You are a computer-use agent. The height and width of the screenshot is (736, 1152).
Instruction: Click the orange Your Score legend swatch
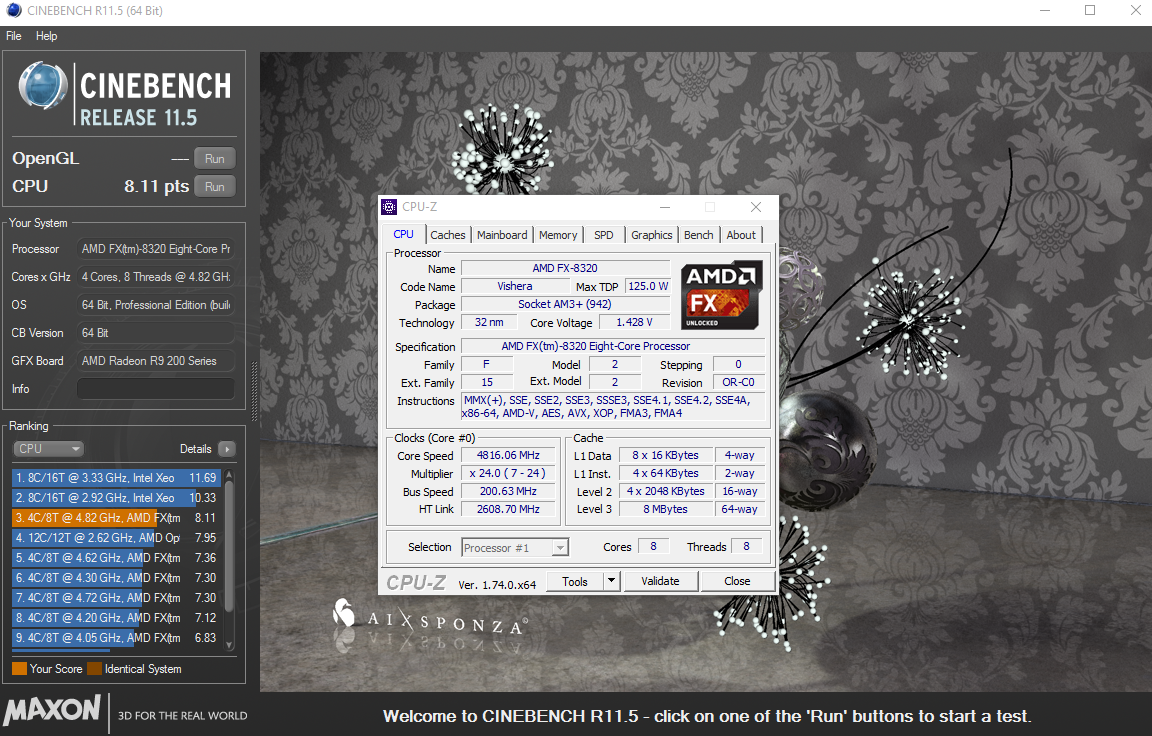pyautogui.click(x=19, y=668)
